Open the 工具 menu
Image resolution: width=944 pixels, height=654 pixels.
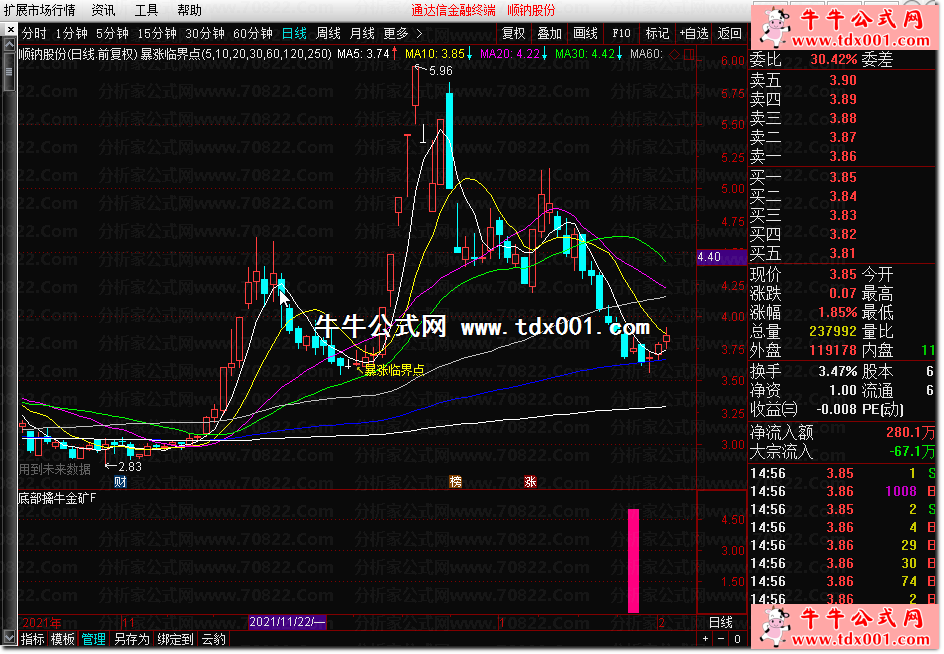click(146, 10)
